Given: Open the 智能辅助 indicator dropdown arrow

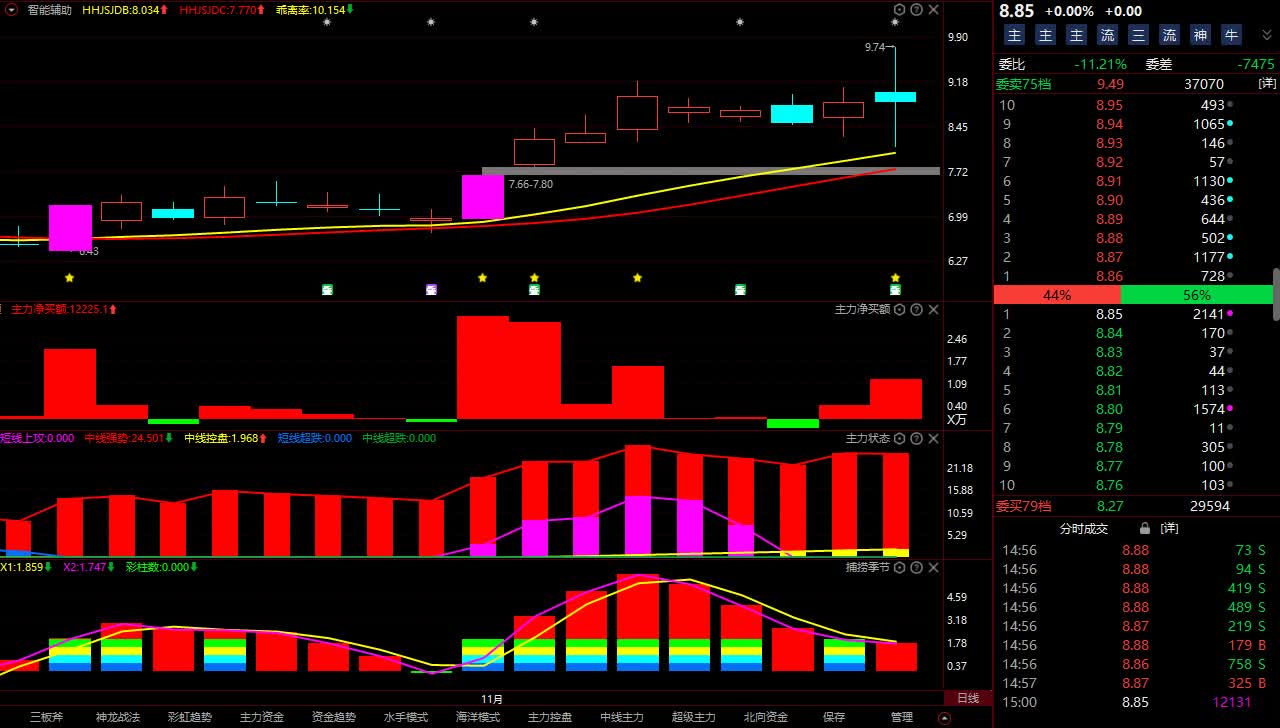Looking at the screenshot, I should pyautogui.click(x=9, y=10).
